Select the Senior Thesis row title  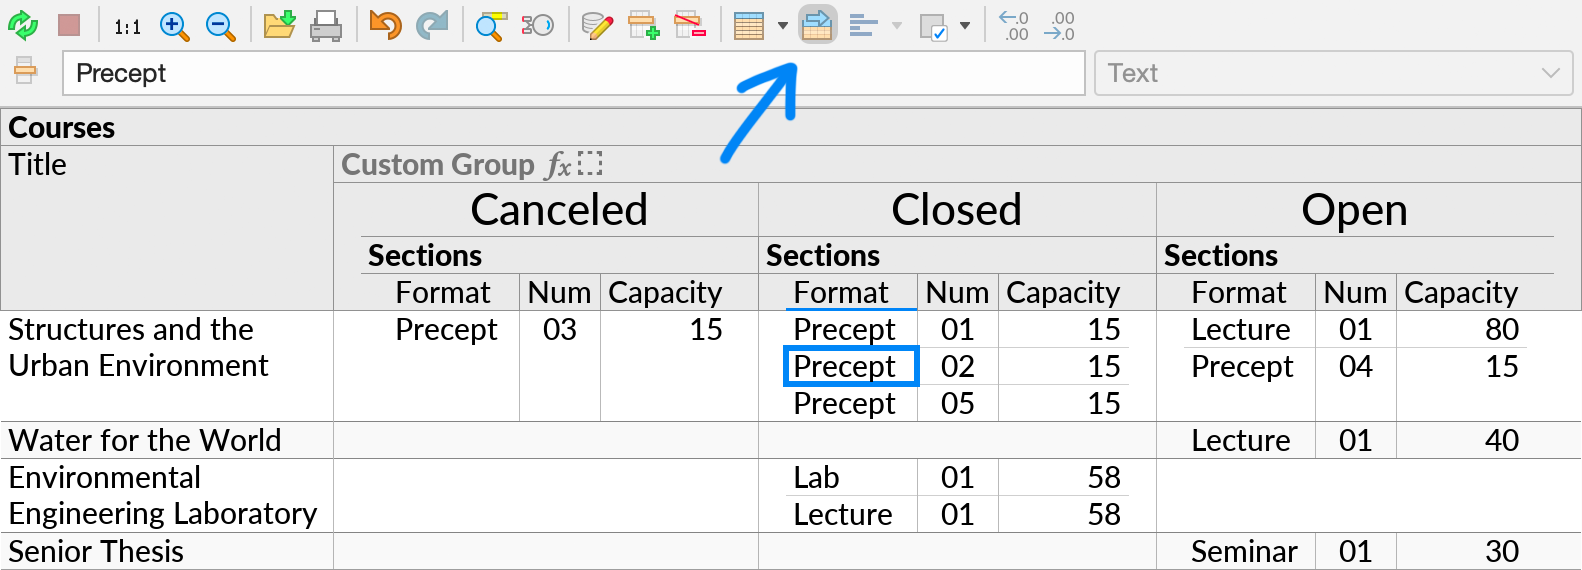pos(96,551)
